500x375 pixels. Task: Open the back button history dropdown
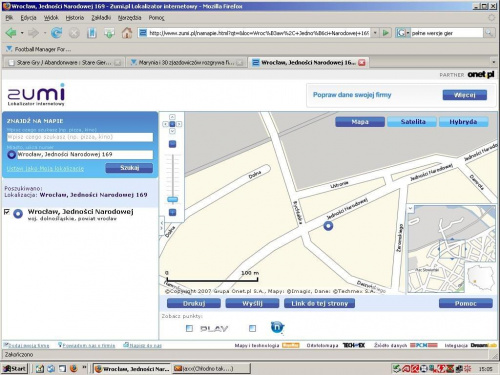(22, 33)
